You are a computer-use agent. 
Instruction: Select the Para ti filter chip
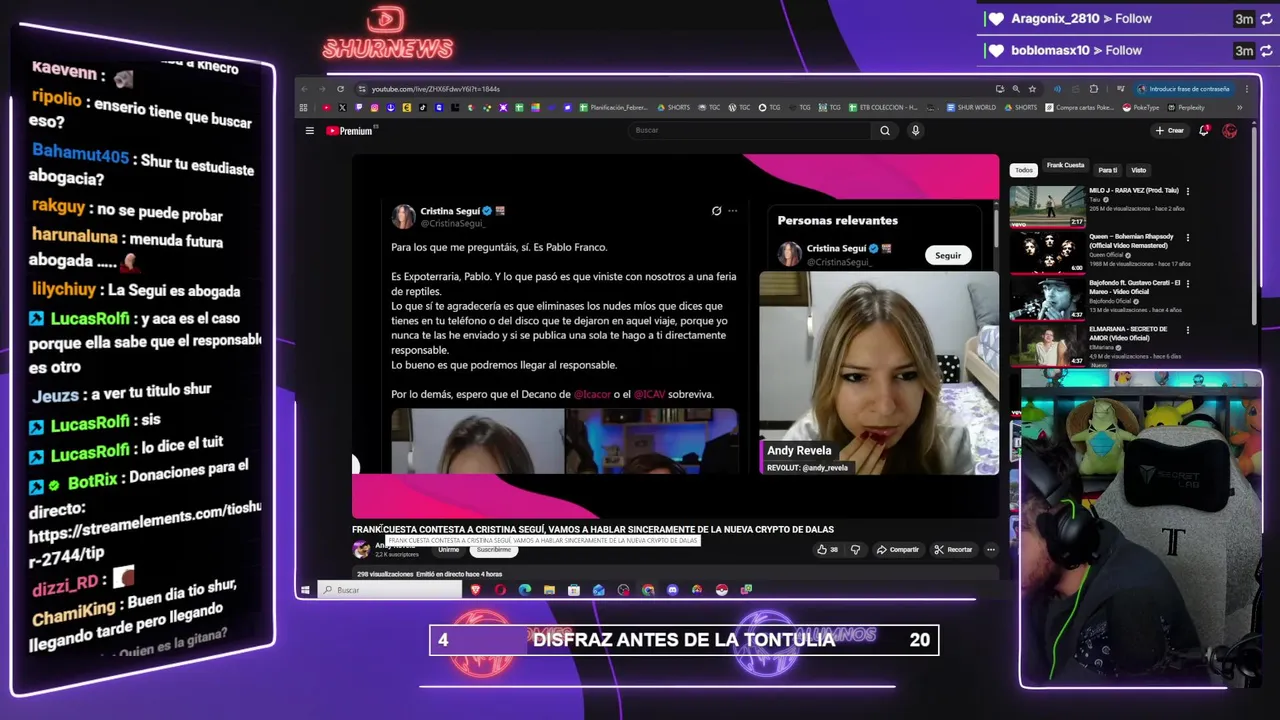tap(1107, 170)
